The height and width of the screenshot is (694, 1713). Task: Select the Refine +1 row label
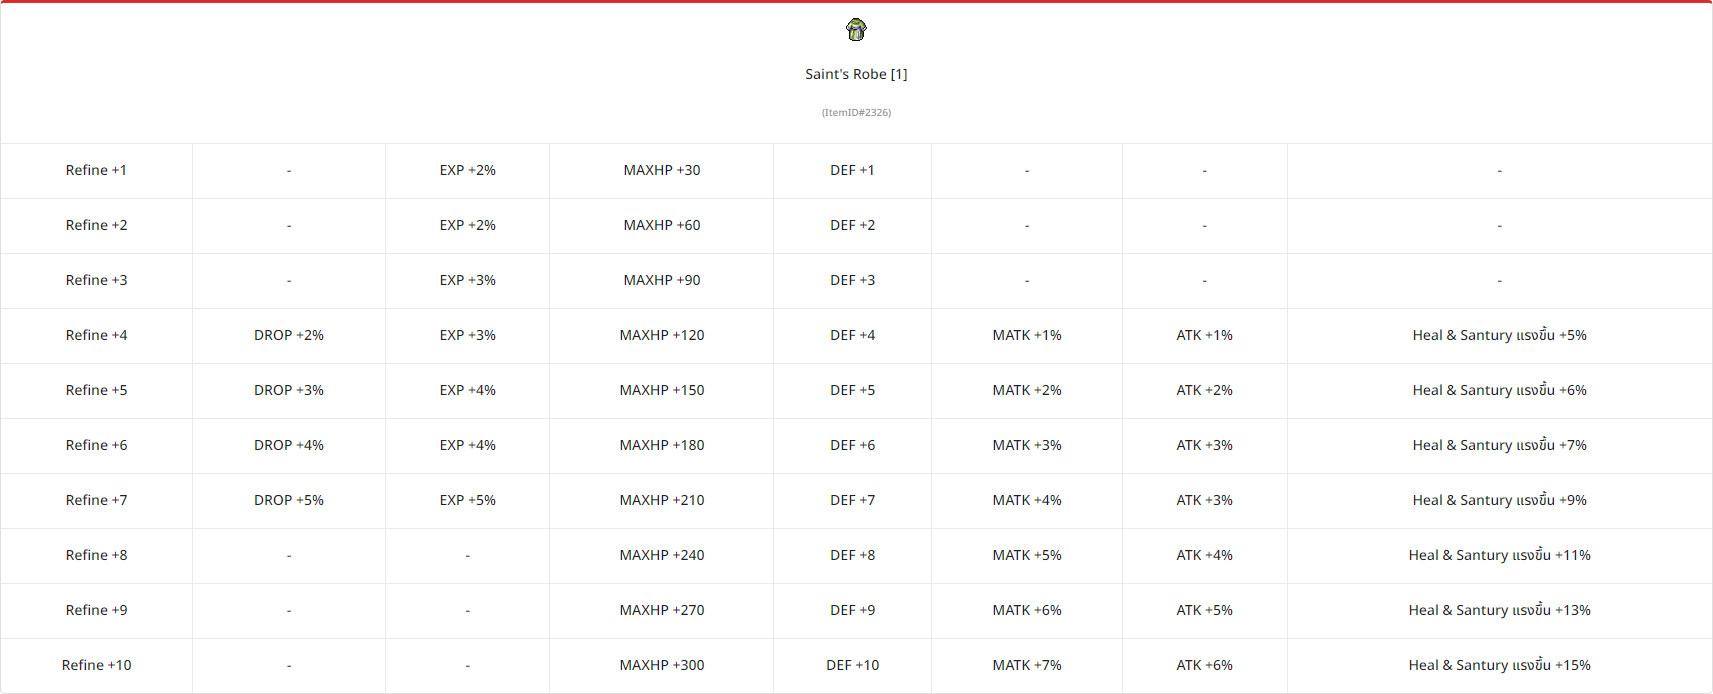(96, 171)
